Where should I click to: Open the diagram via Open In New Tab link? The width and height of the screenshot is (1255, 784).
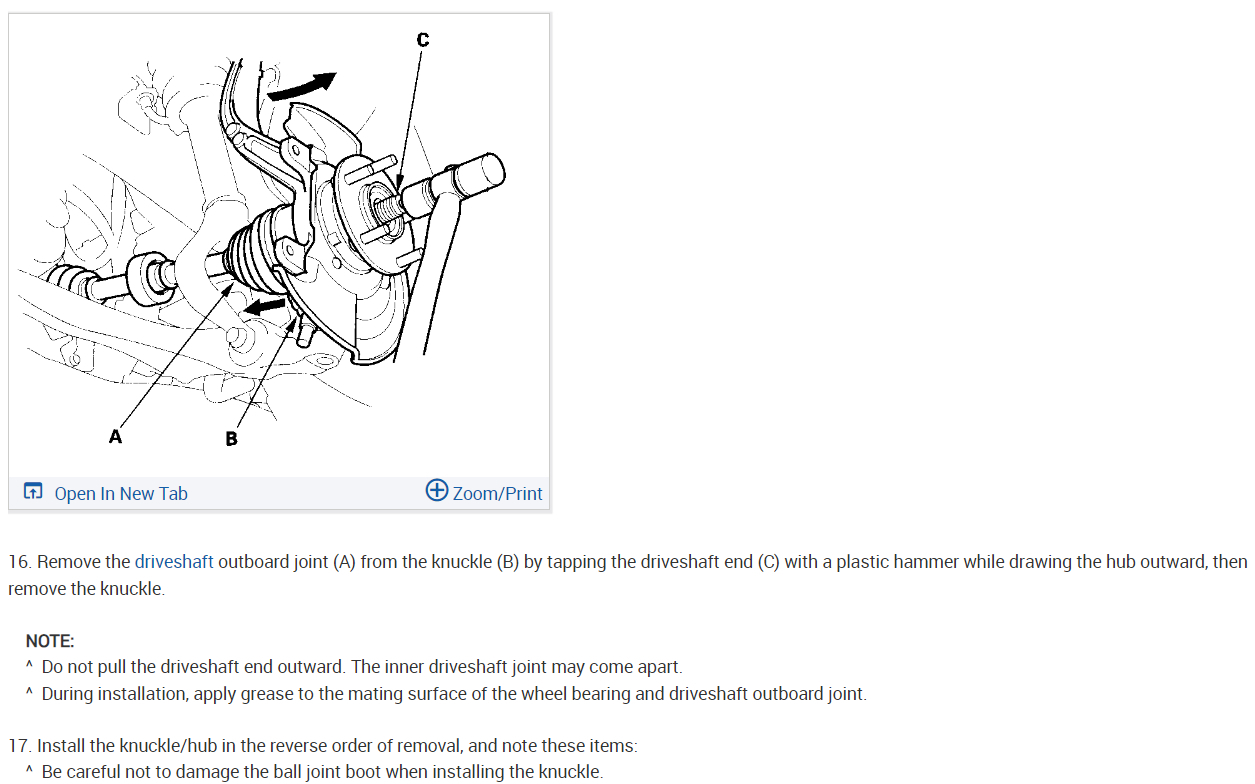[121, 493]
